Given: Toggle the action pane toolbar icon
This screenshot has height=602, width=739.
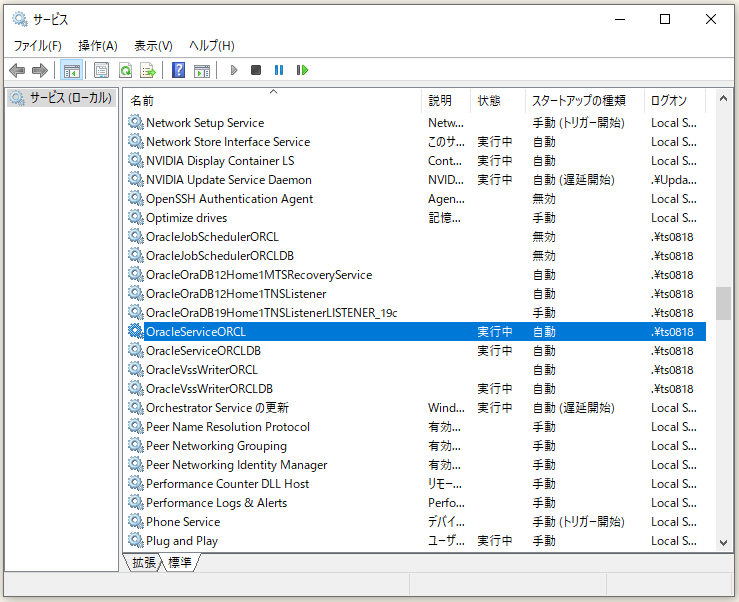Looking at the screenshot, I should 202,71.
